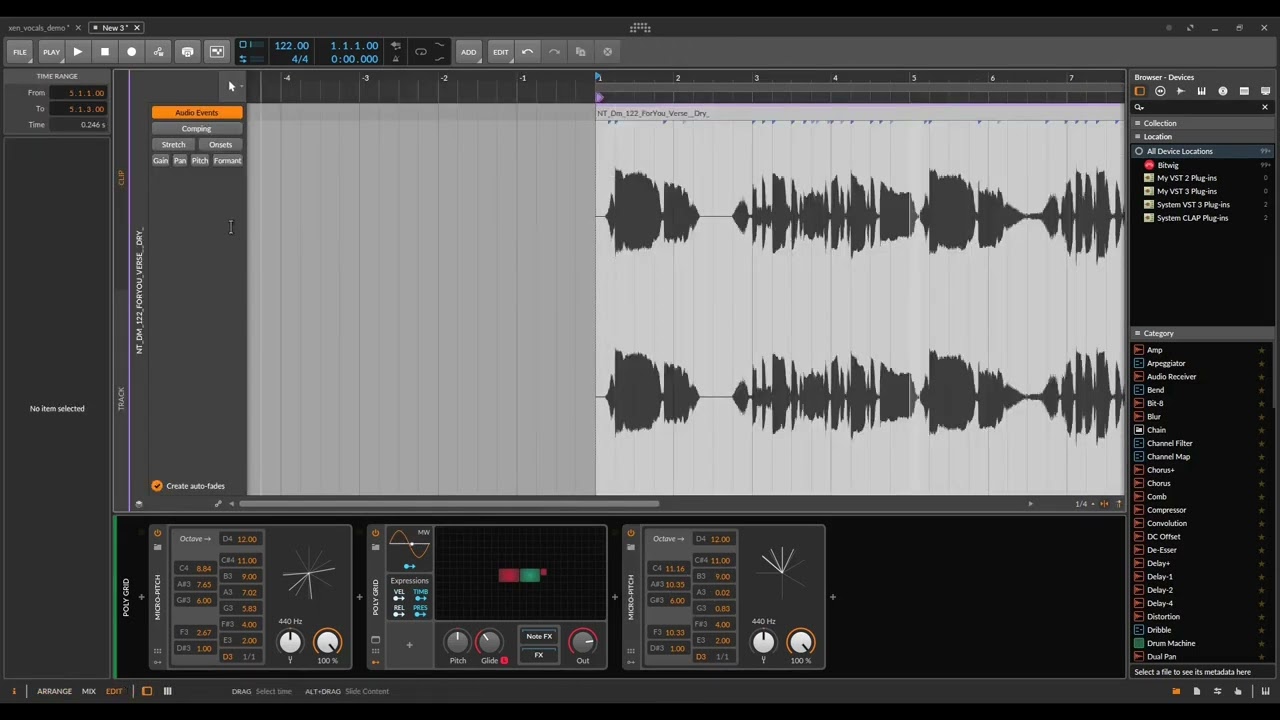Screen dimensions: 1280x720
Task: Edit the To time range value
Action: click(80, 109)
